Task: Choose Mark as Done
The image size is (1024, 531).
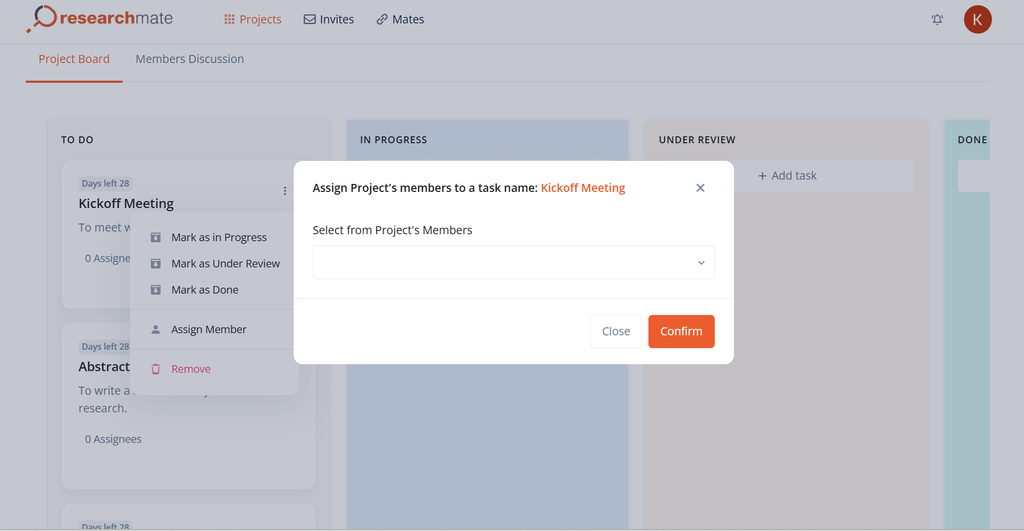Action: [x=214, y=289]
